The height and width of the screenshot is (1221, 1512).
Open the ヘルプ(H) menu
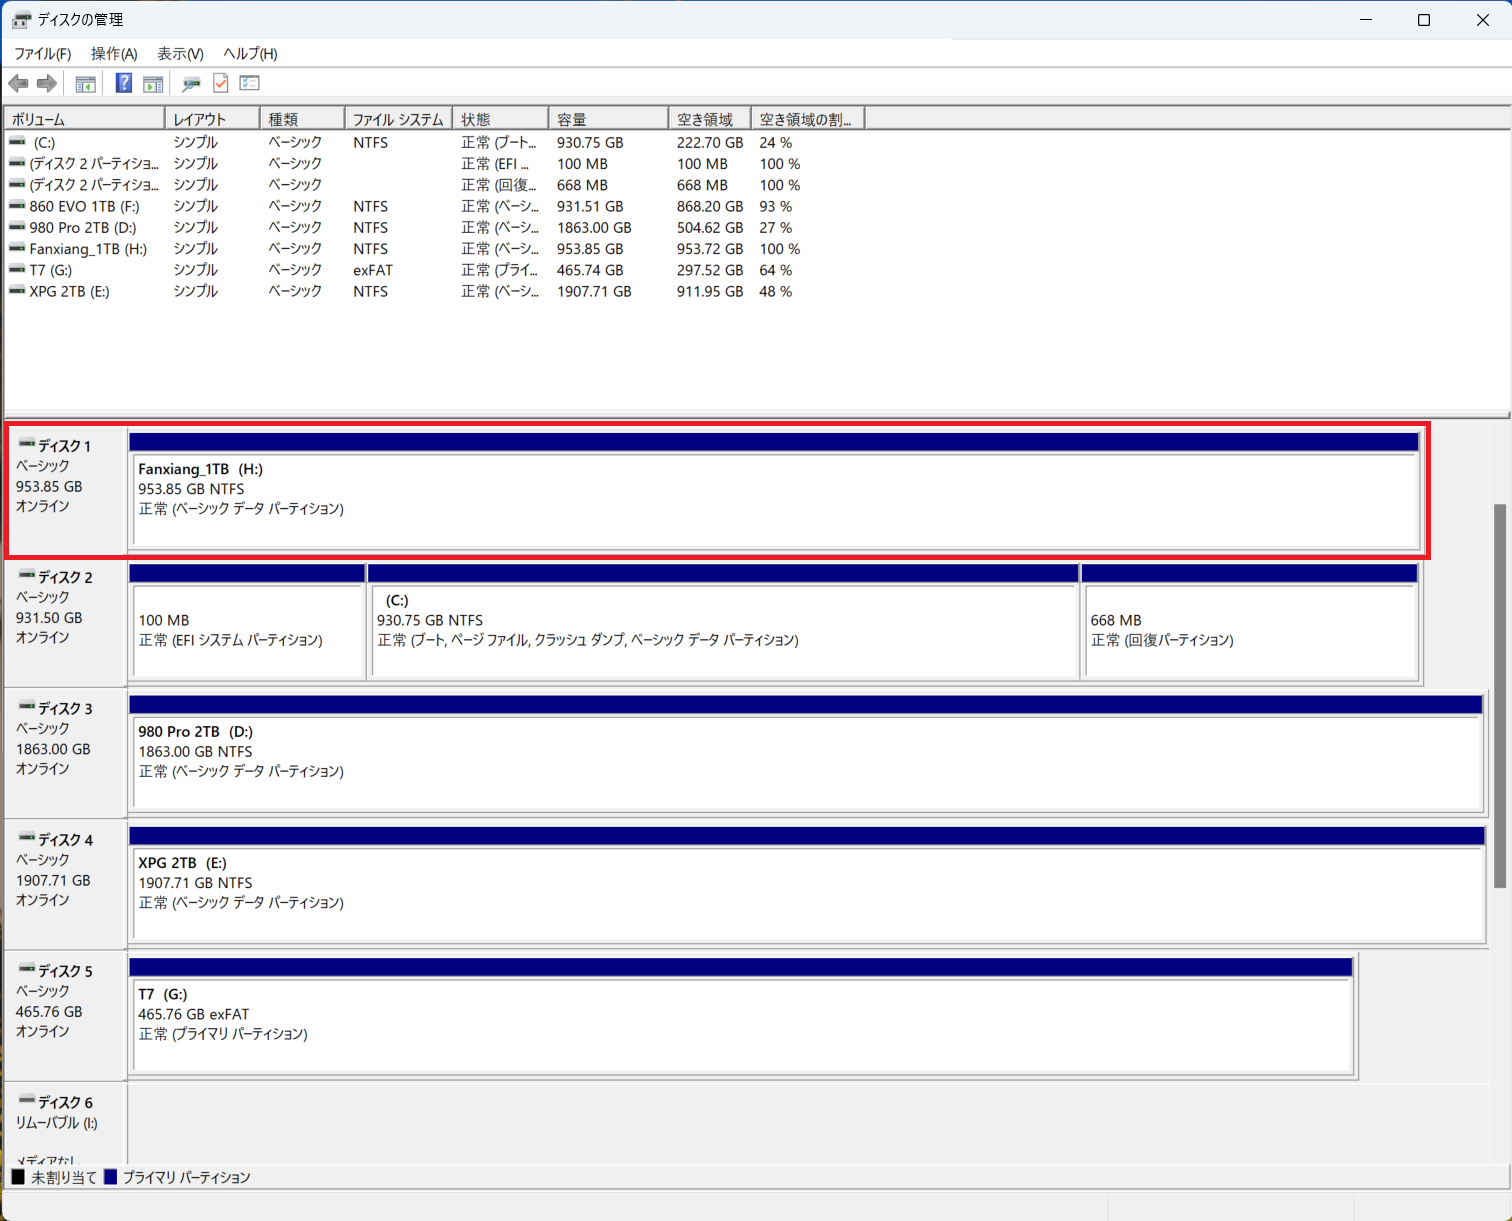tap(250, 54)
